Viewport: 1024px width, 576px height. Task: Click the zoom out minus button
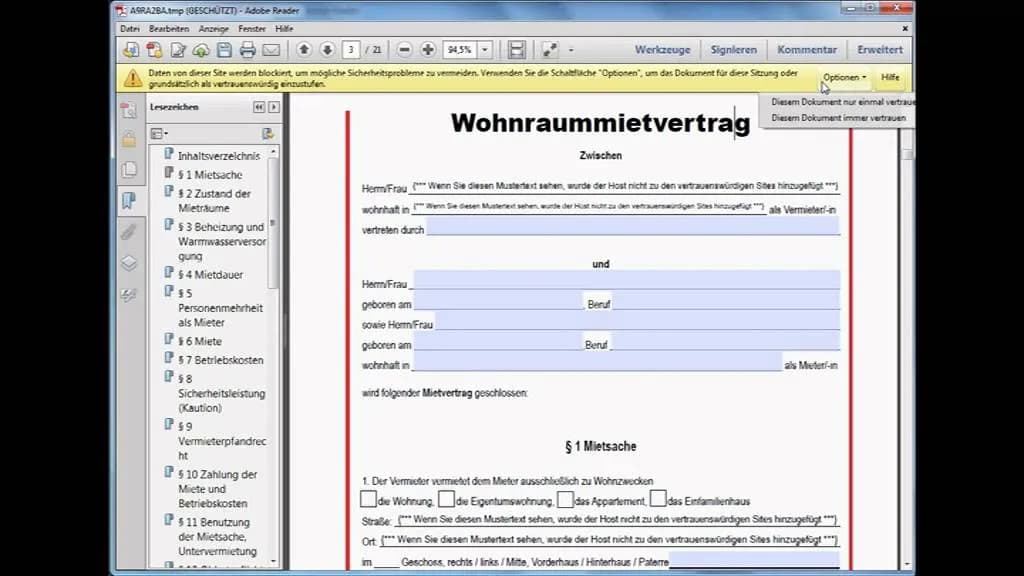coord(405,50)
